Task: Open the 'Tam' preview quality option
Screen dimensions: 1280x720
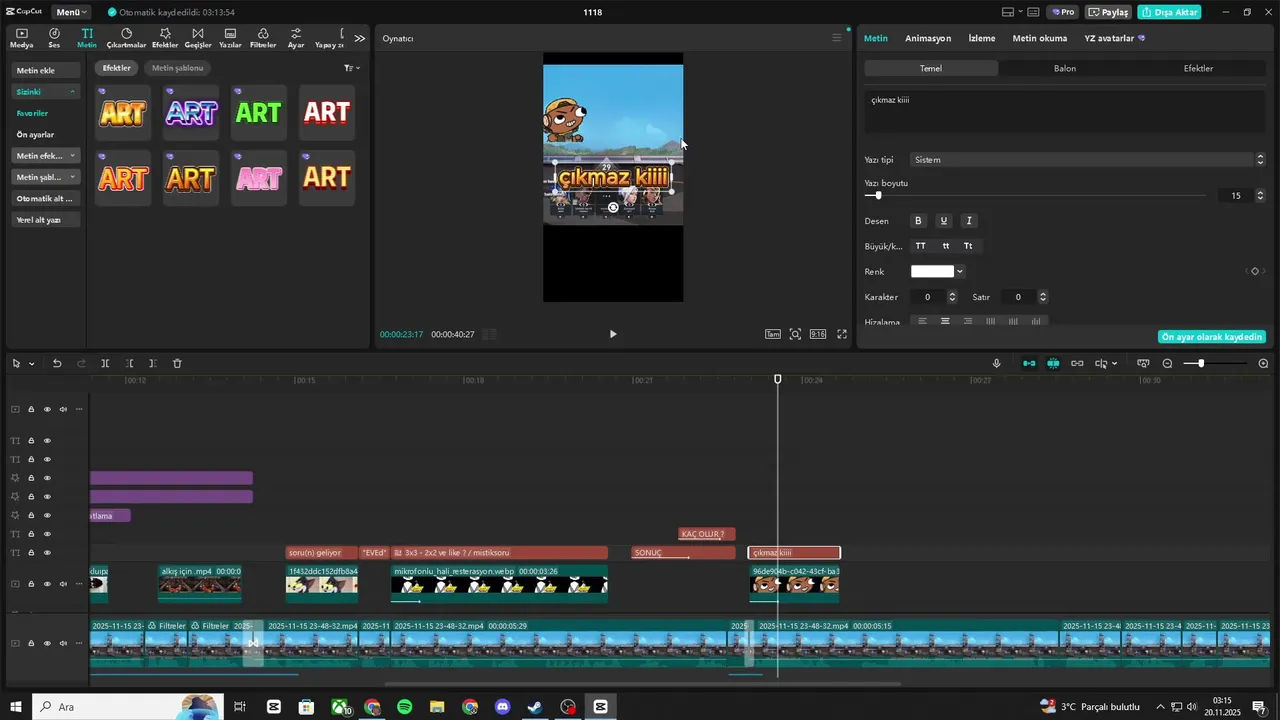Action: [773, 334]
